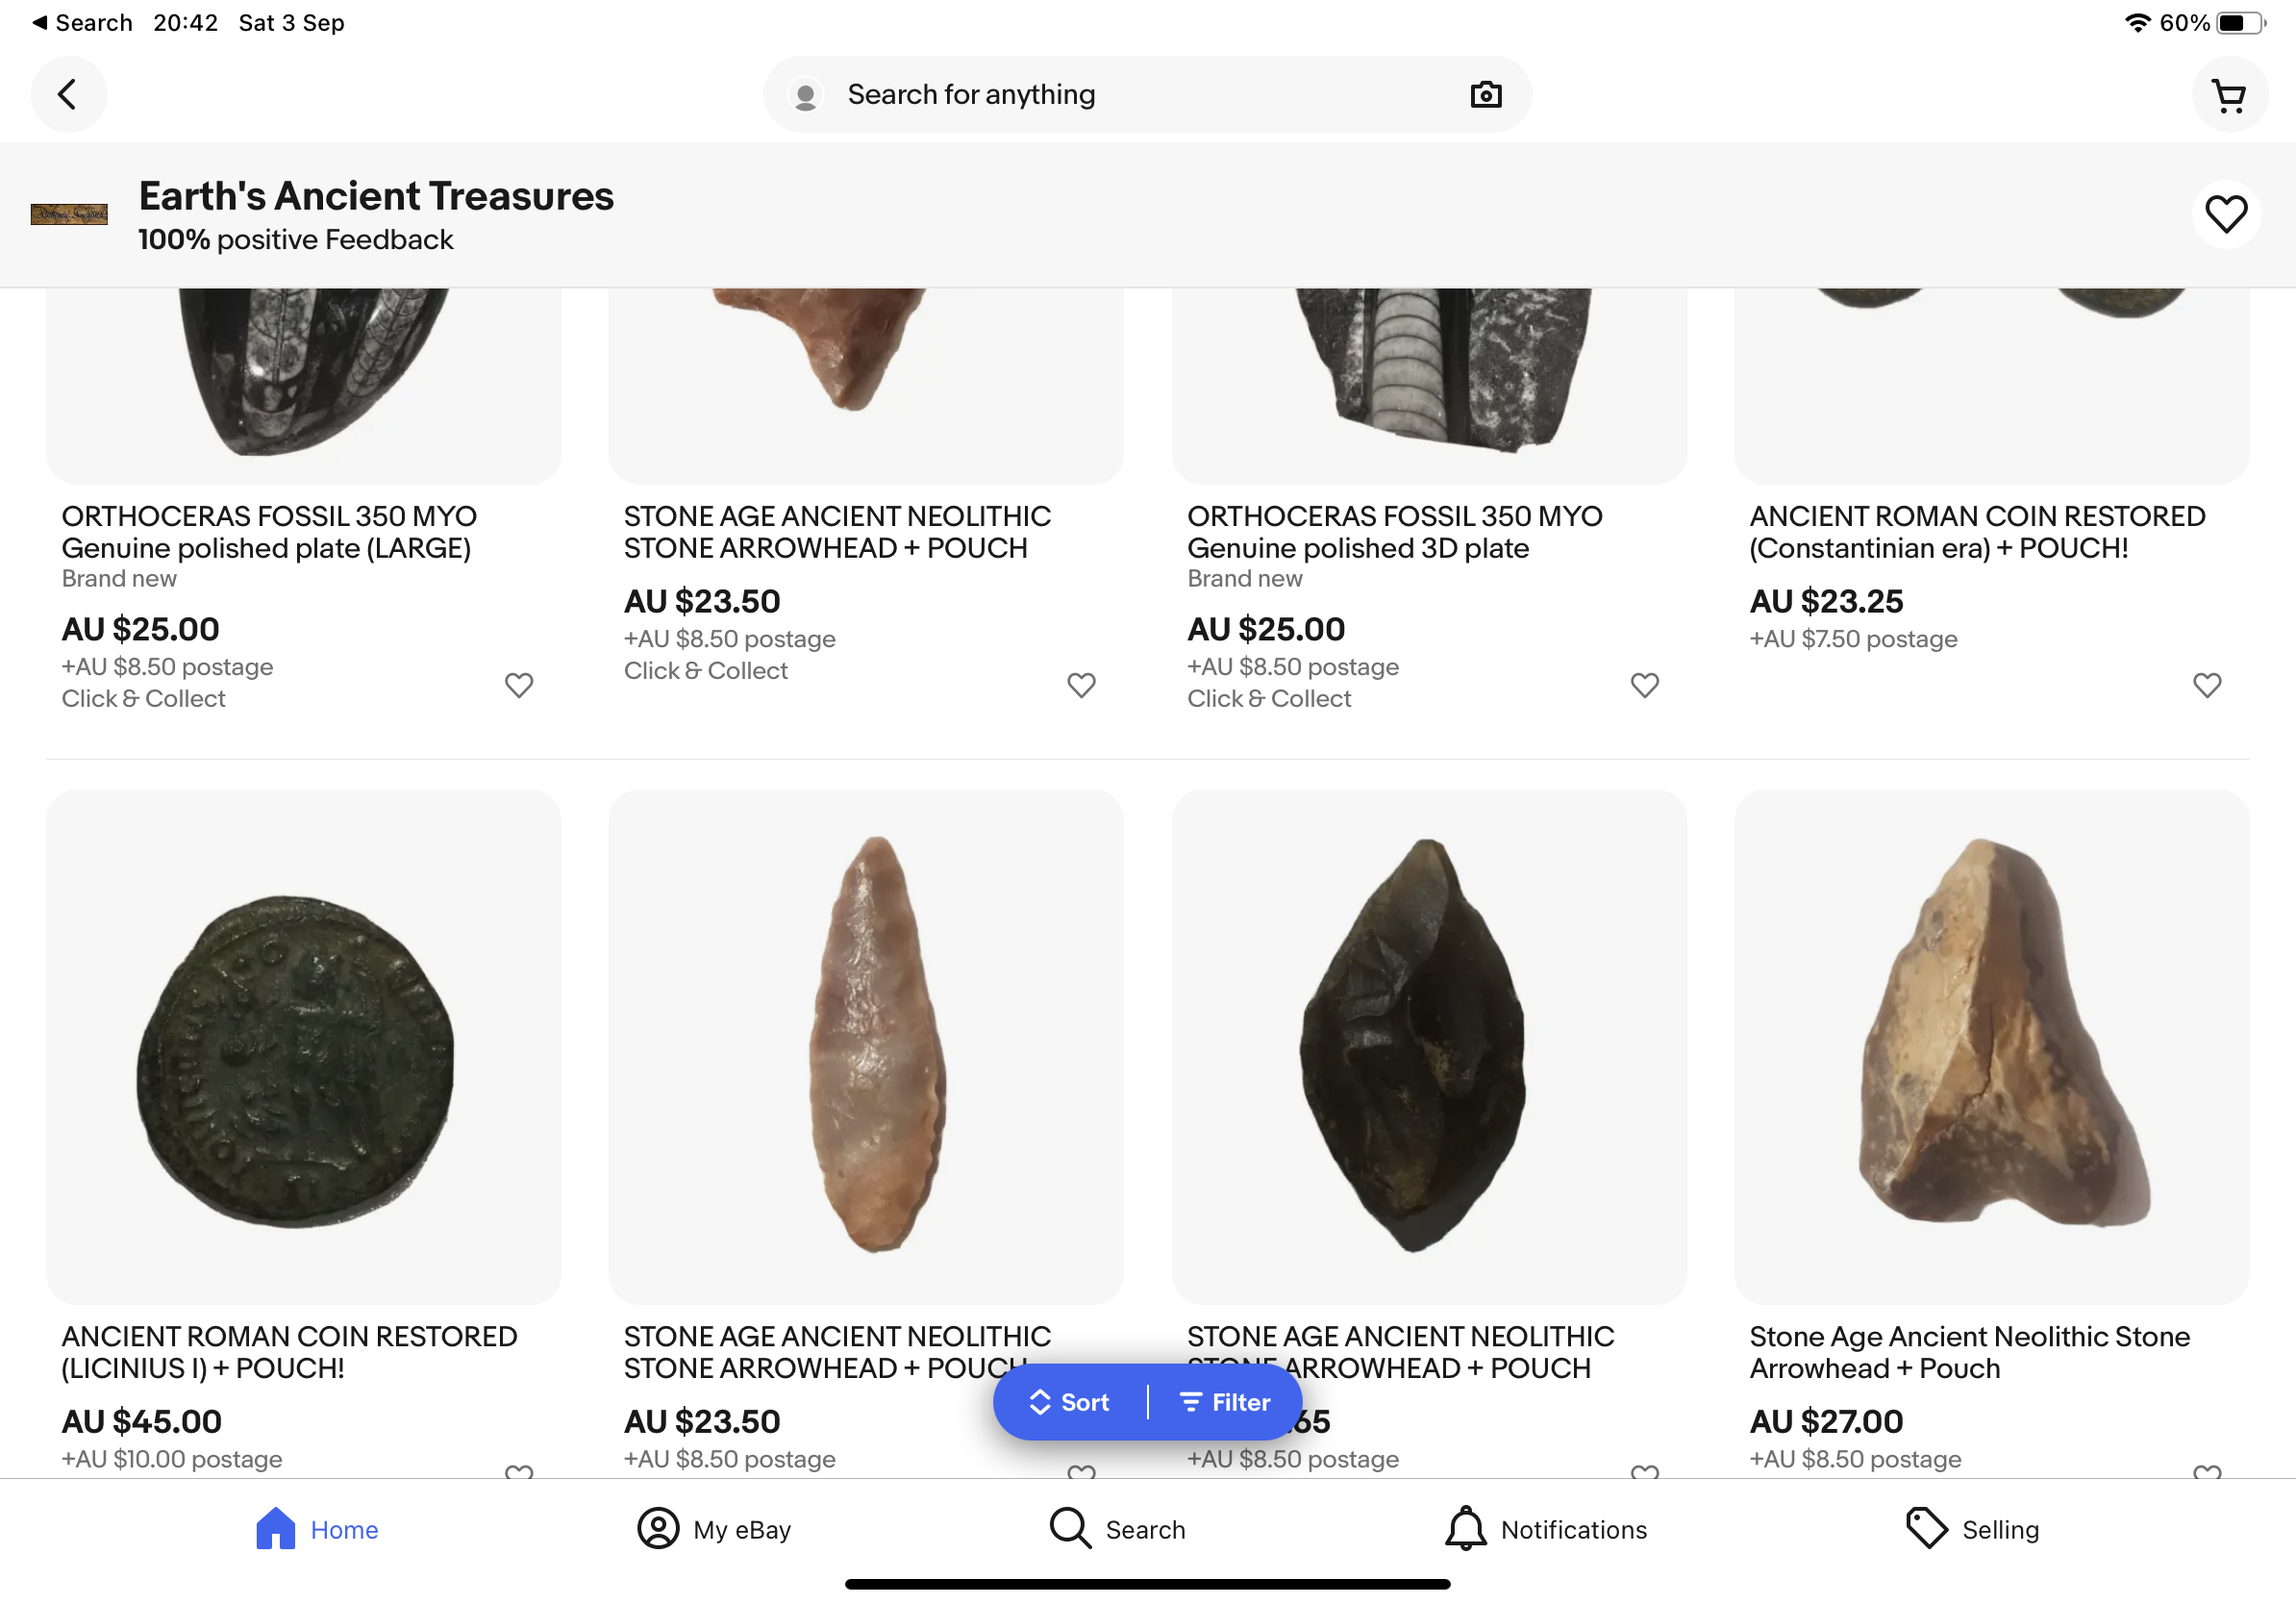Tap the camera image search icon
2296x1604 pixels.
point(1485,94)
